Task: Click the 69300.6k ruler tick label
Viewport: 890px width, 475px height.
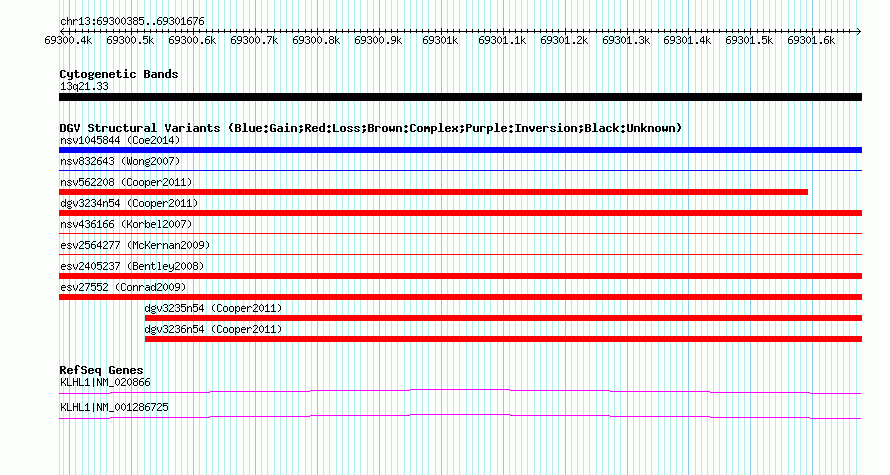Action: click(x=192, y=41)
